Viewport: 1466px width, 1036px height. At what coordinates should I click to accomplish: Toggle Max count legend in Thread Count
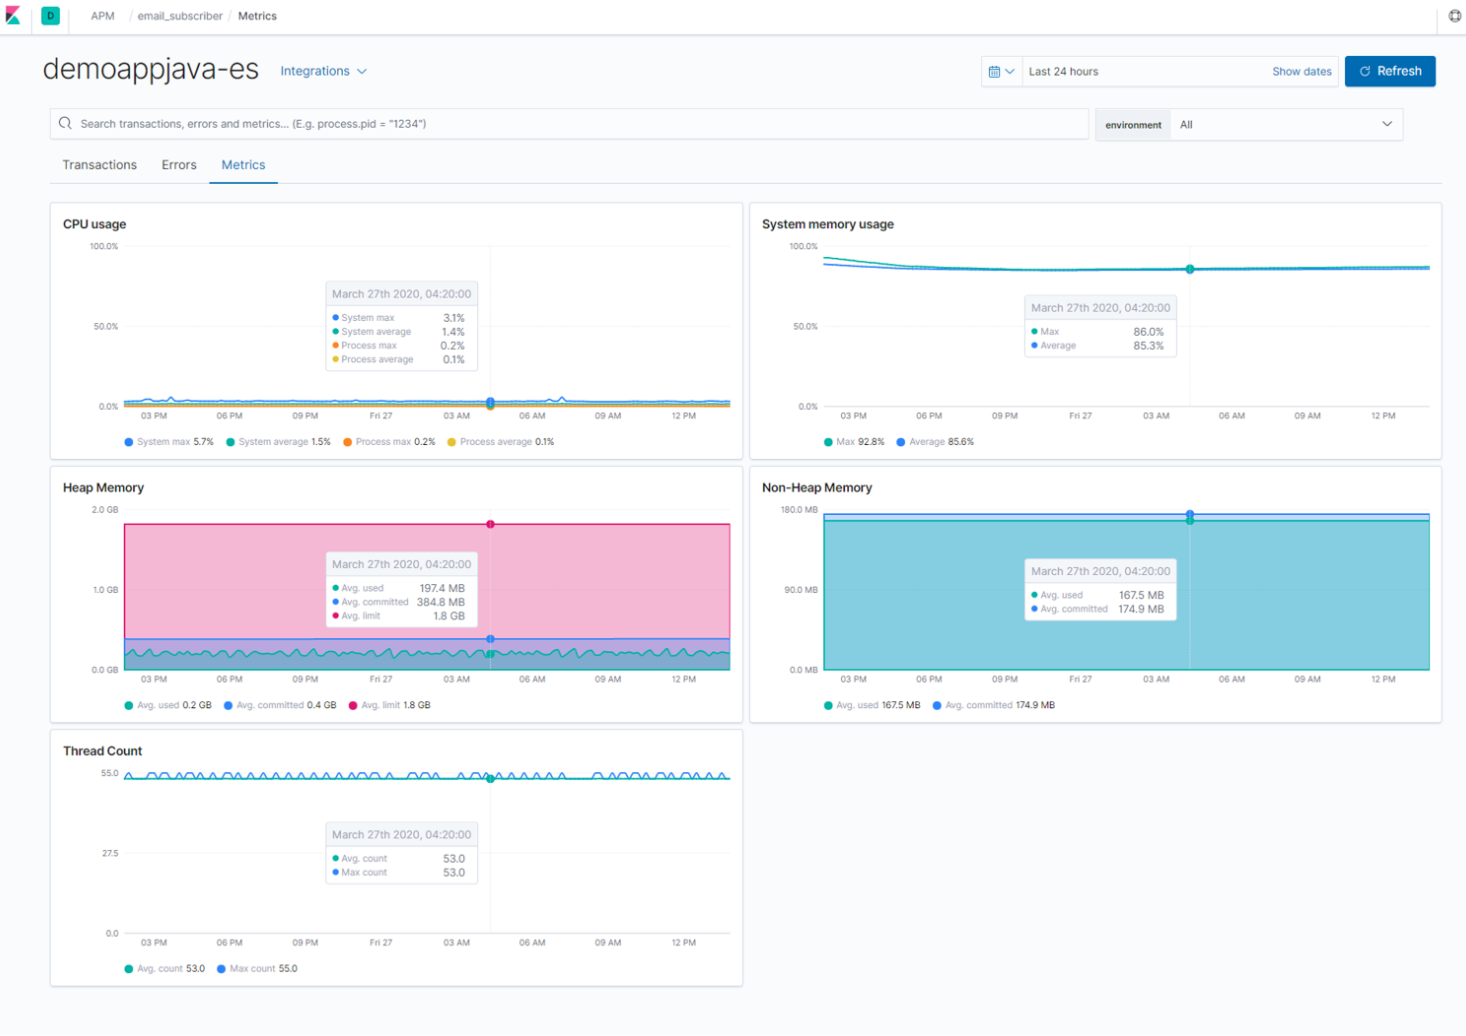[257, 968]
